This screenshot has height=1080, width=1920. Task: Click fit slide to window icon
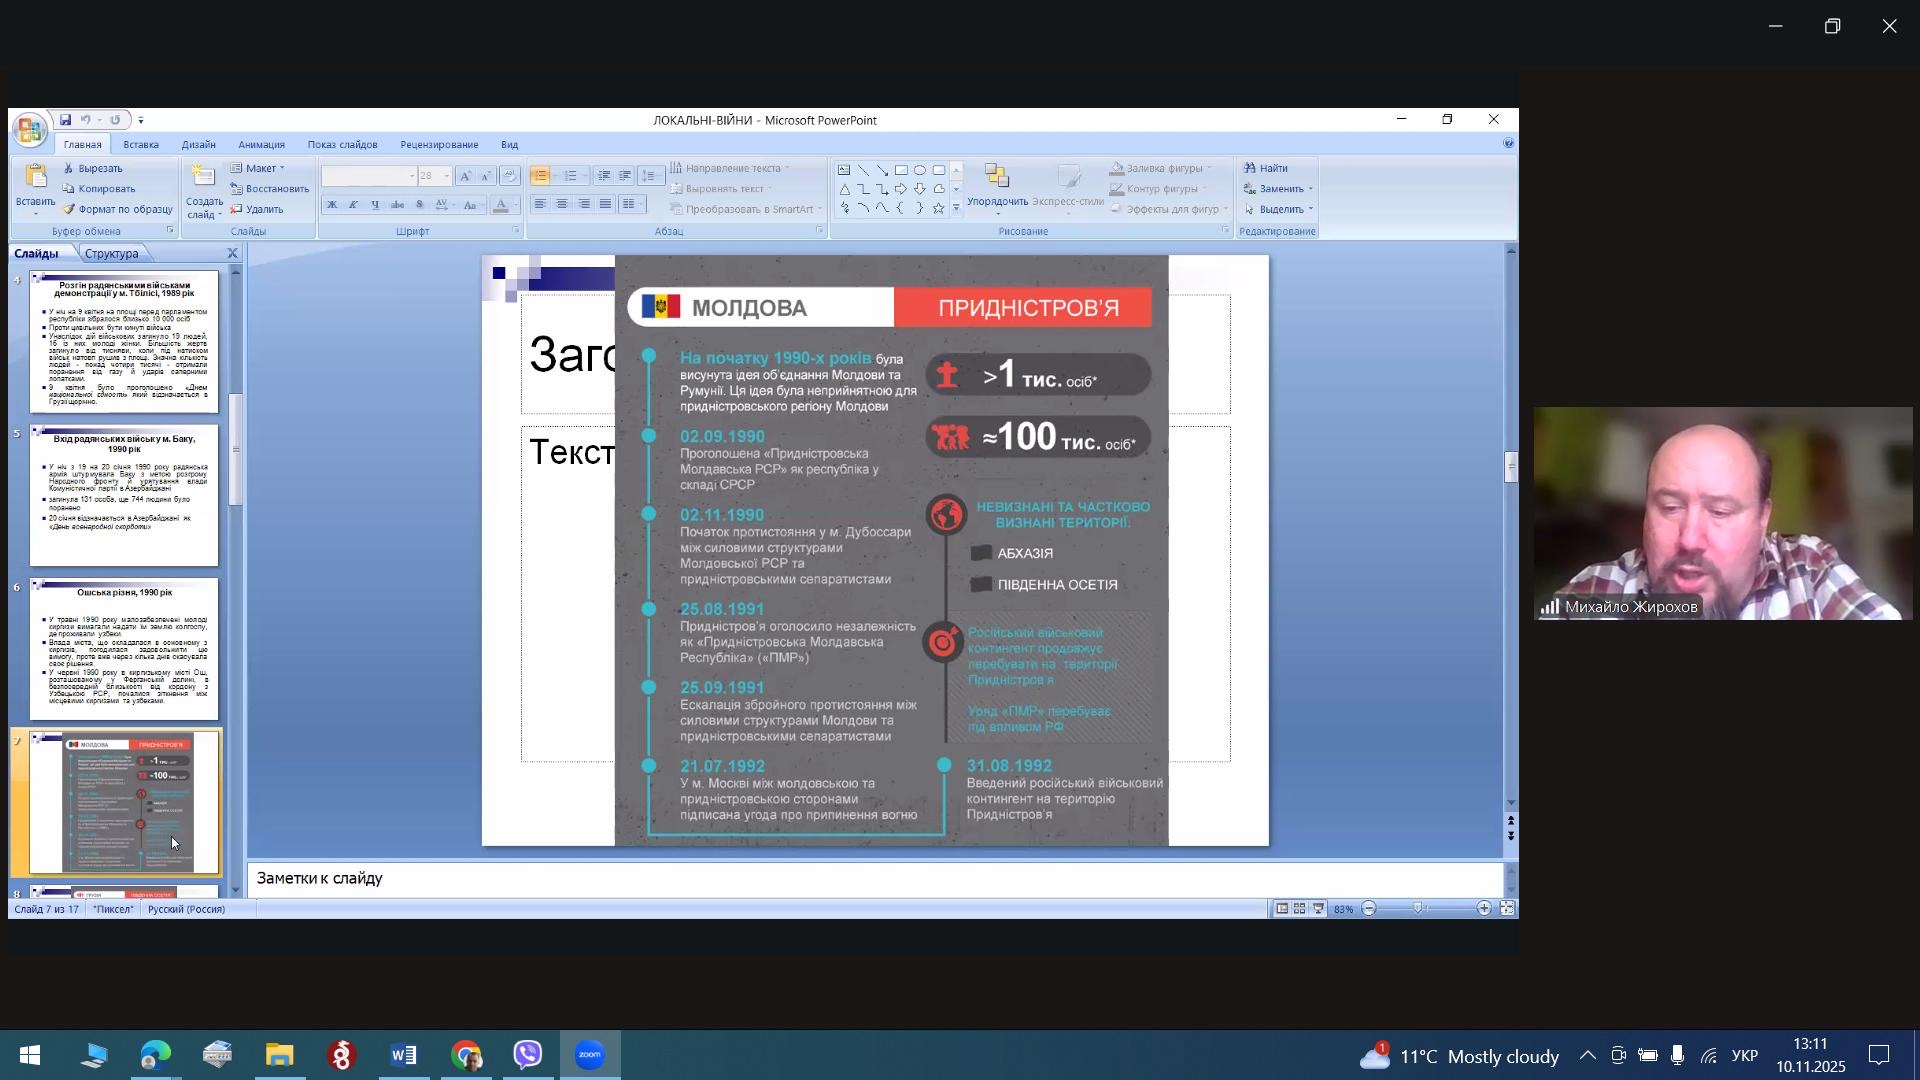tap(1507, 909)
